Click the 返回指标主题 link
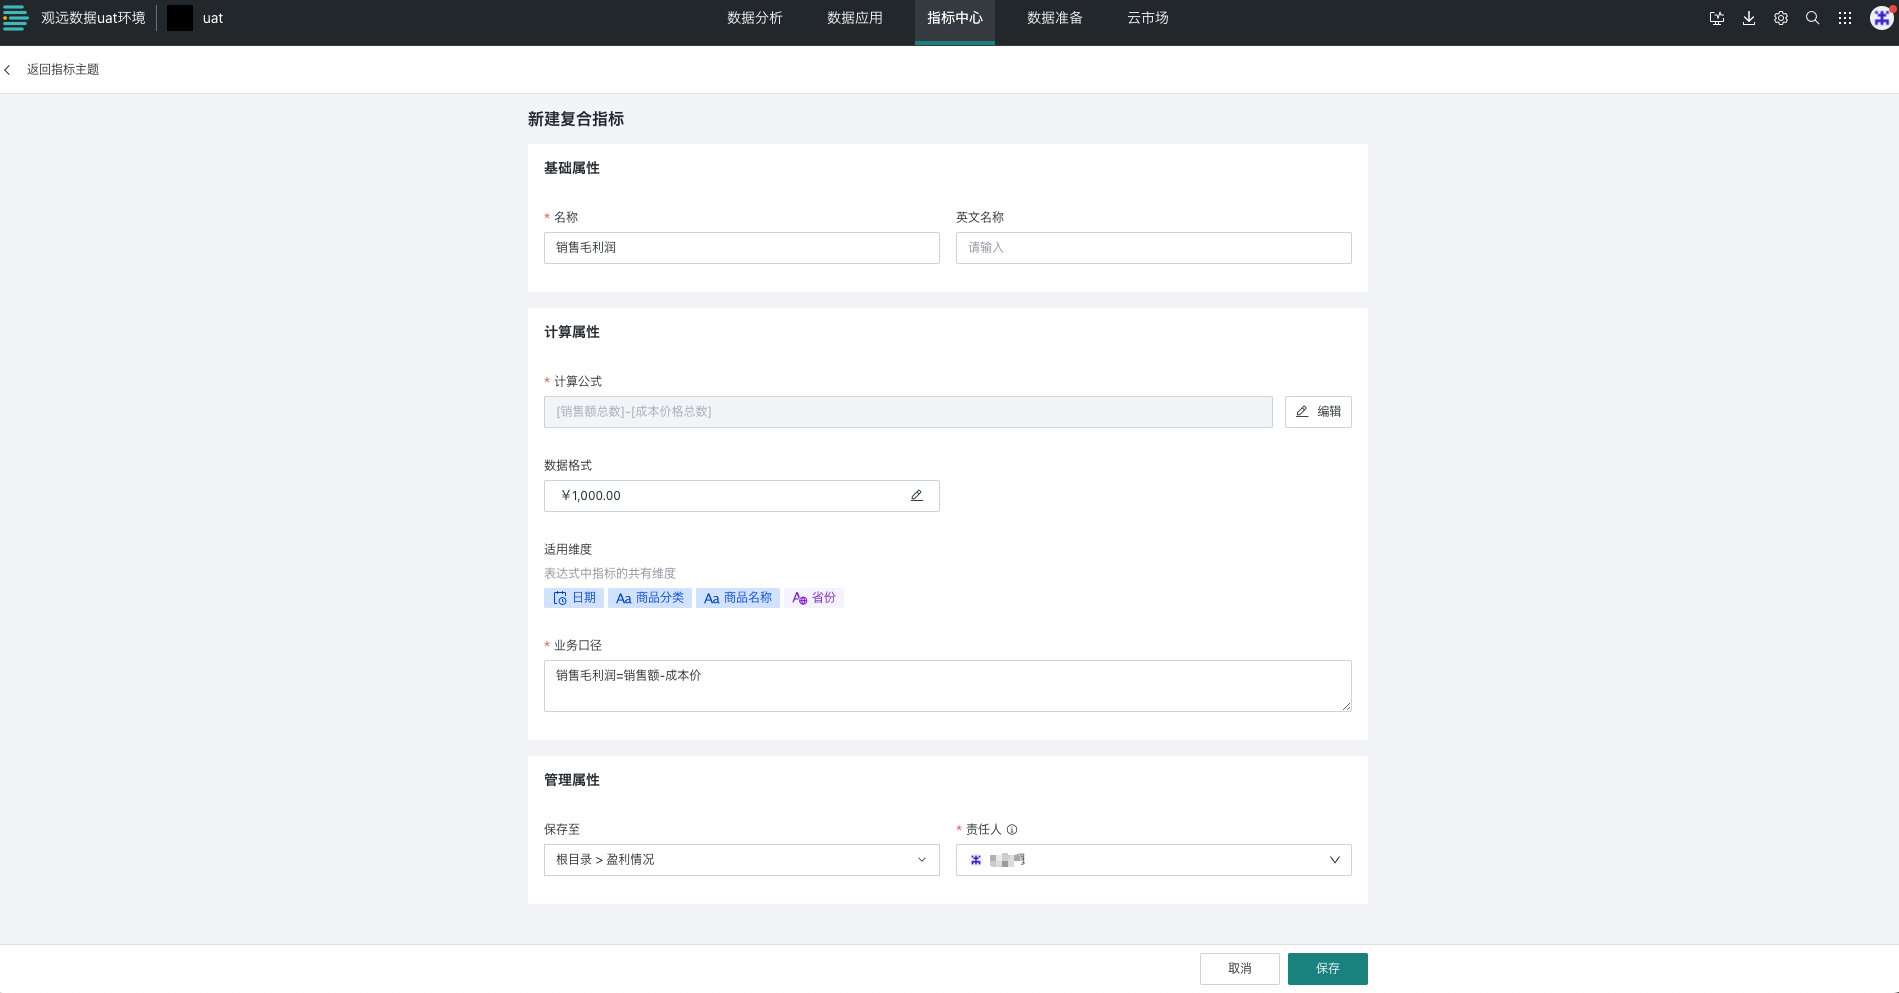This screenshot has width=1899, height=993. tap(64, 69)
